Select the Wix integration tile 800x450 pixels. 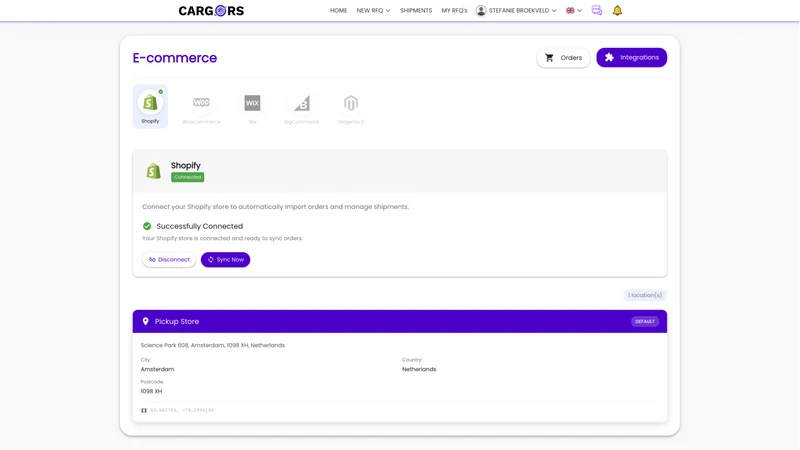[x=252, y=108]
